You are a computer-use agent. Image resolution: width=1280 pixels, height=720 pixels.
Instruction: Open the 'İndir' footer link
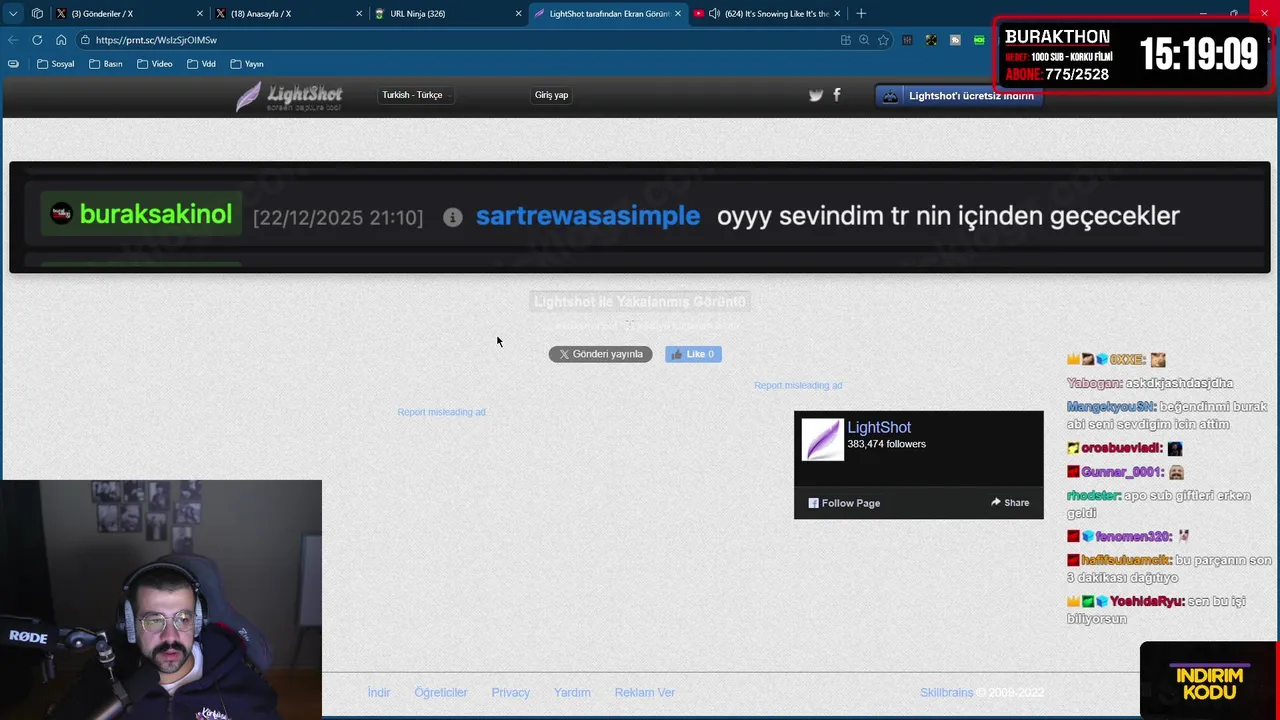coord(379,692)
